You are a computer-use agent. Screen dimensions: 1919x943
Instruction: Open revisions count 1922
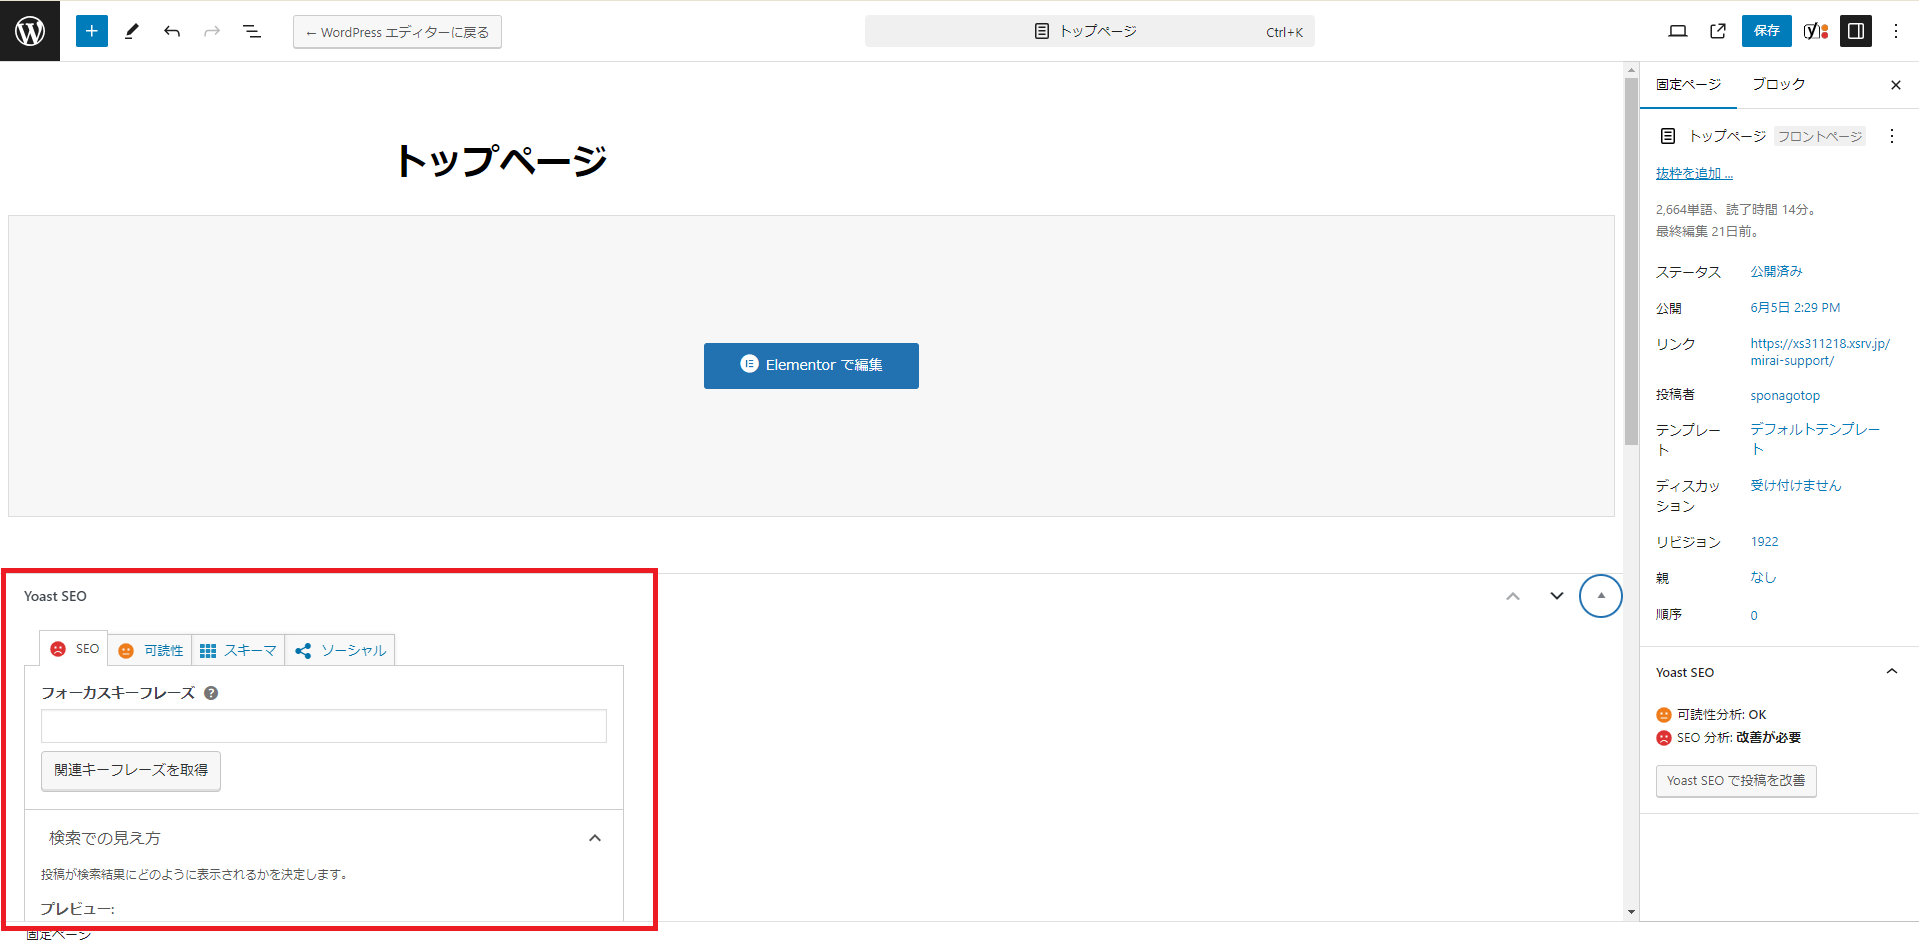click(1764, 542)
